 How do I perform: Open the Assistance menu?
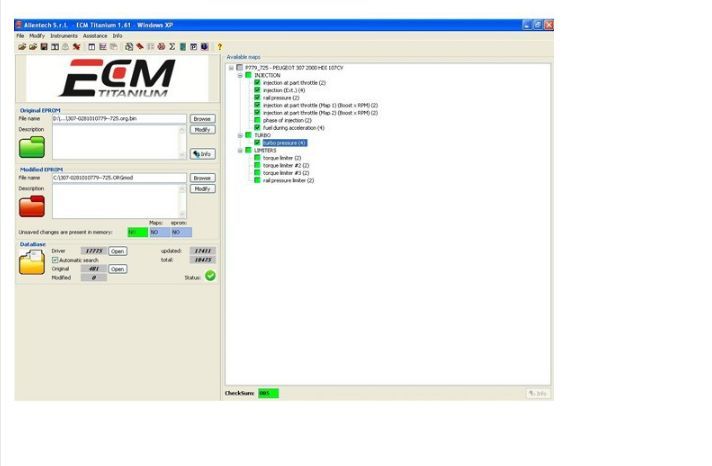point(95,35)
